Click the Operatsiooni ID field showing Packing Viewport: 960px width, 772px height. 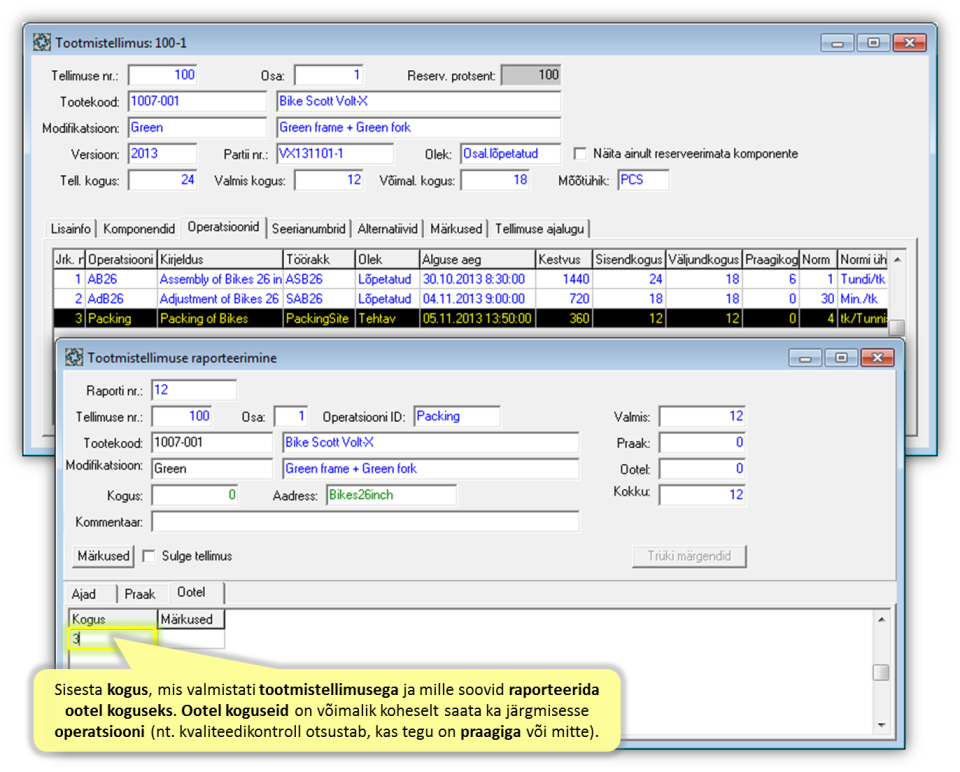(457, 416)
